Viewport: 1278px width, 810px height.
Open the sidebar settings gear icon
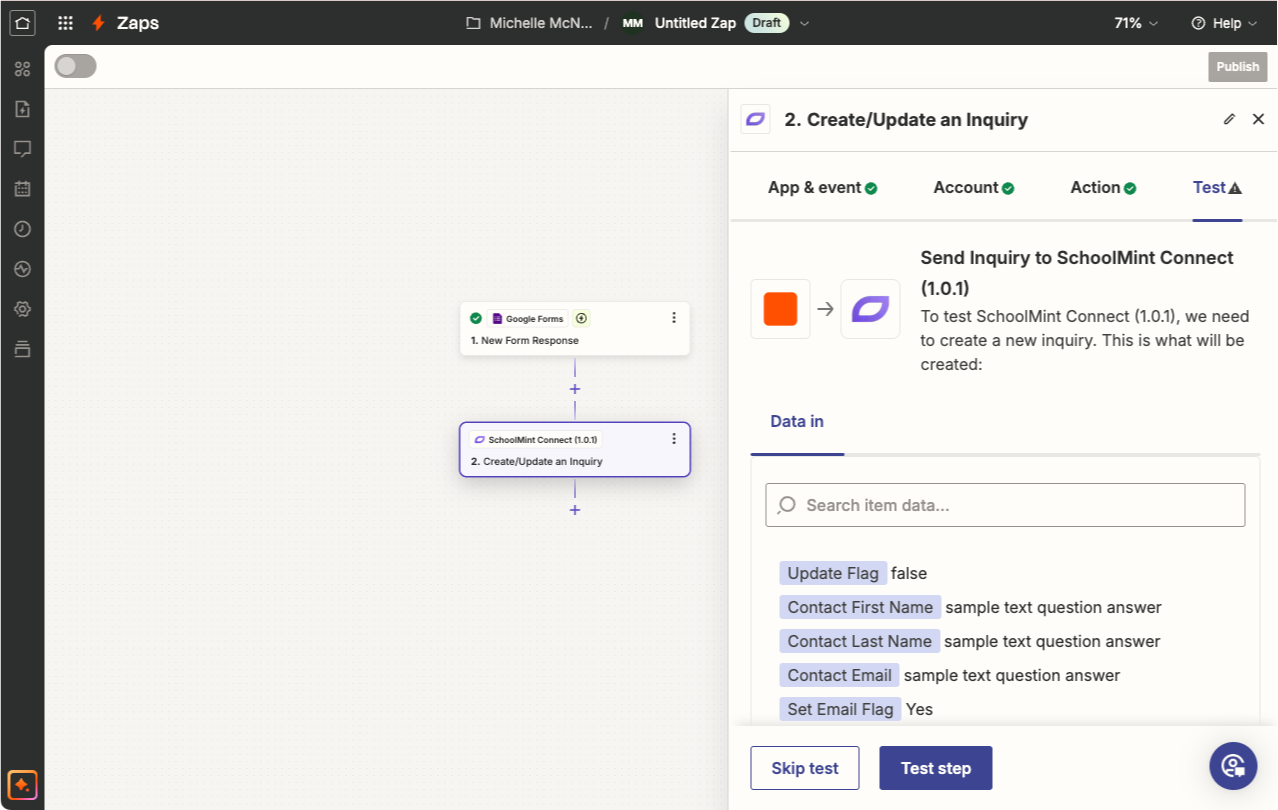pyautogui.click(x=22, y=309)
